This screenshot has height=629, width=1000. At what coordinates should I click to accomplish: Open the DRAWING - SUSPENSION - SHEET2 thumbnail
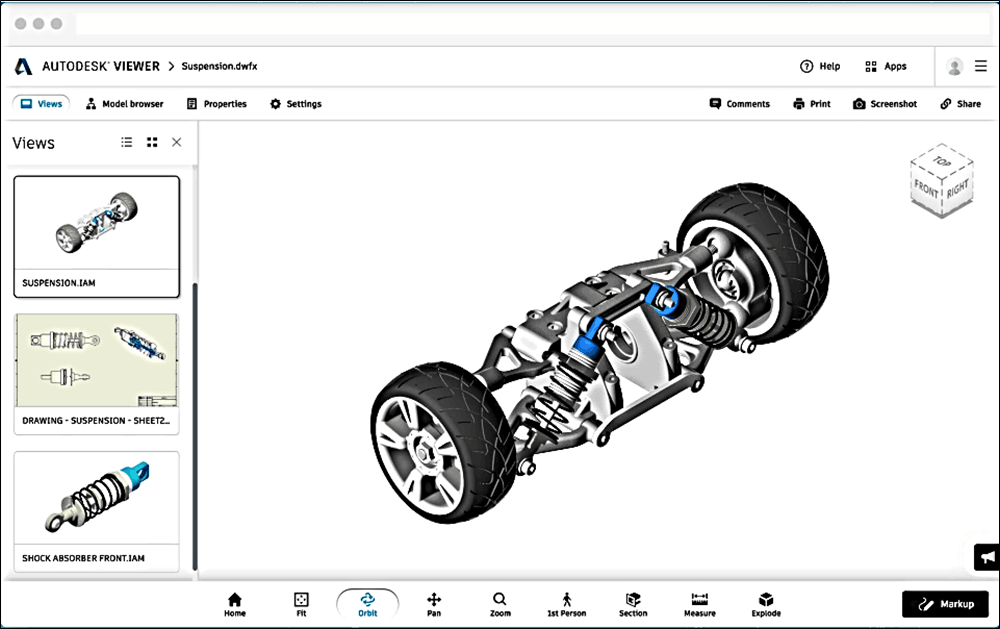point(97,374)
